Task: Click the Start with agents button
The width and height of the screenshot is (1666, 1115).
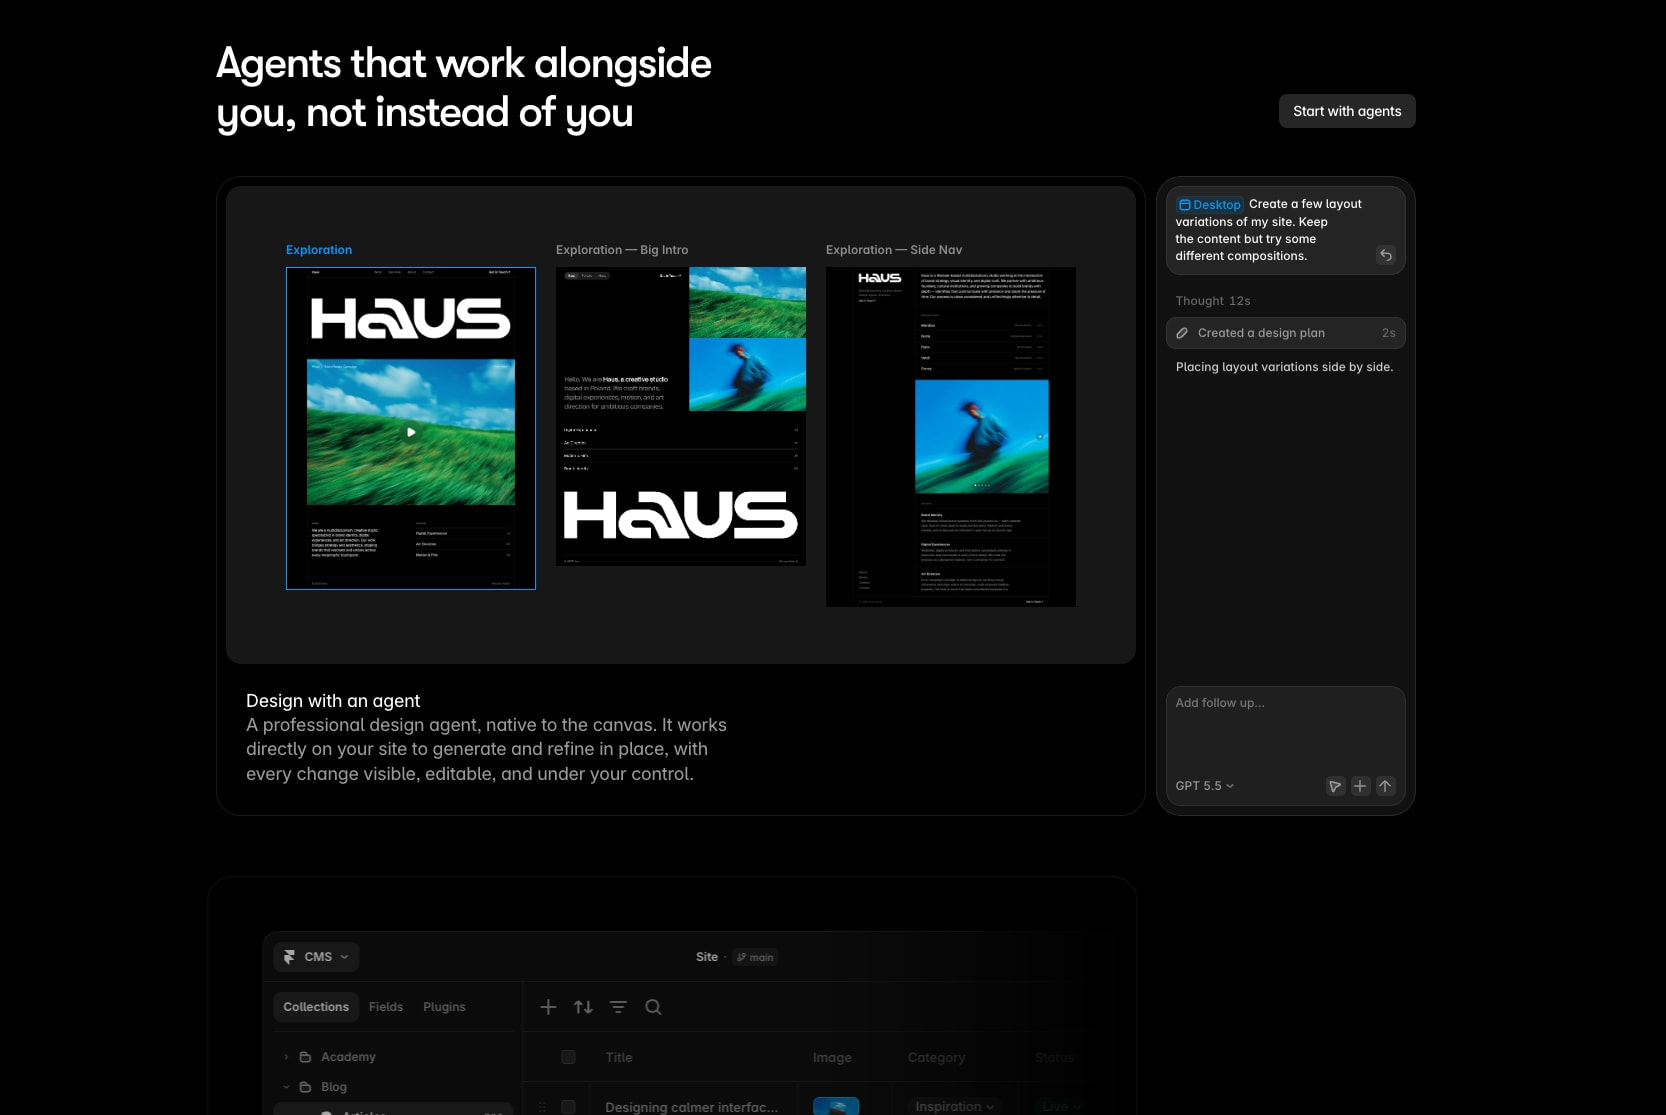Action: pyautogui.click(x=1347, y=111)
